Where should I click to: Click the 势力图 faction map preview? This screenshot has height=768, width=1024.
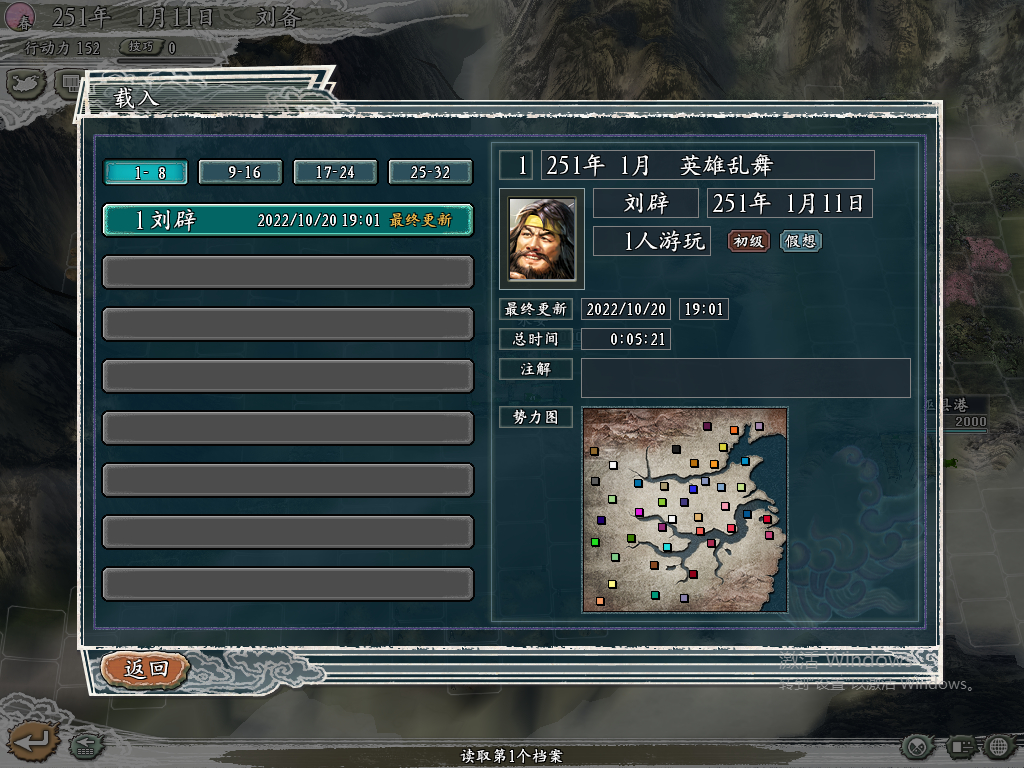coord(684,510)
